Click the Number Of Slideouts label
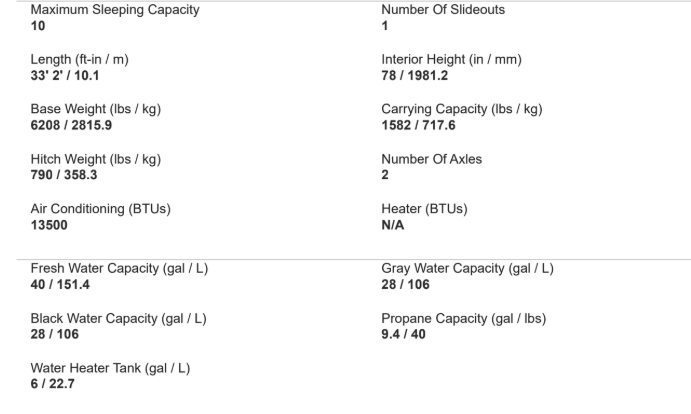 pyautogui.click(x=443, y=10)
